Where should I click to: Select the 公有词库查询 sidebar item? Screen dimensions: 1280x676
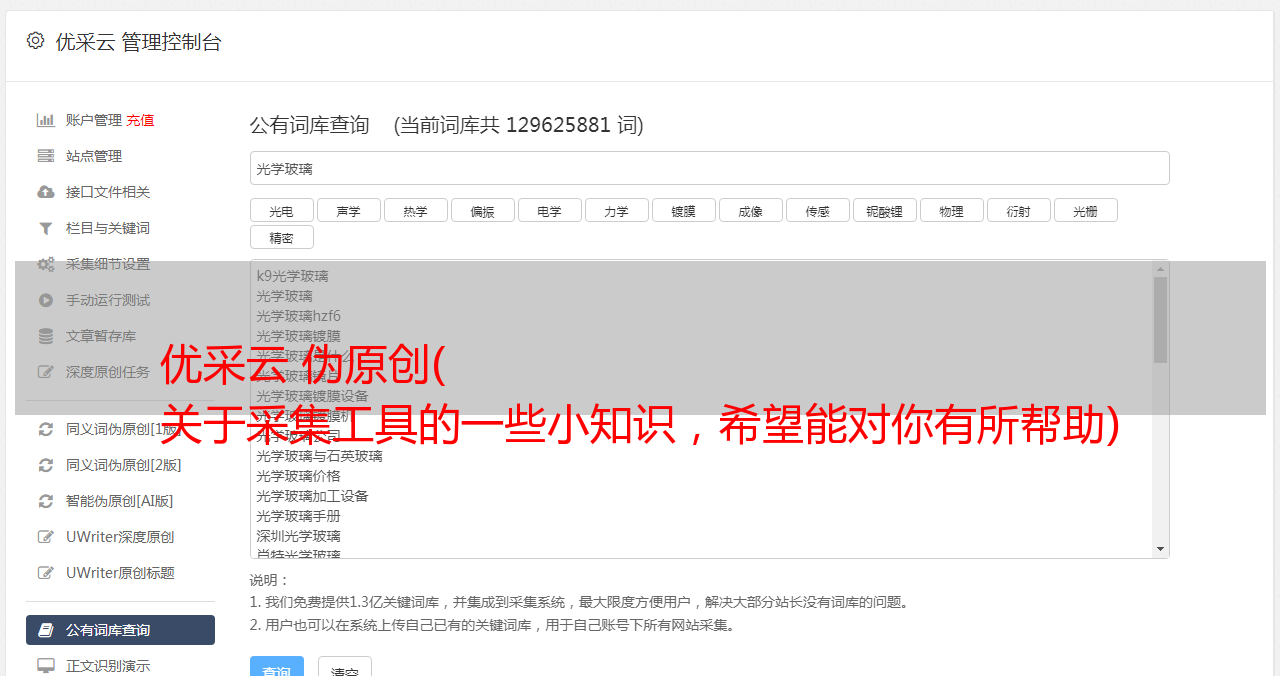[x=120, y=630]
